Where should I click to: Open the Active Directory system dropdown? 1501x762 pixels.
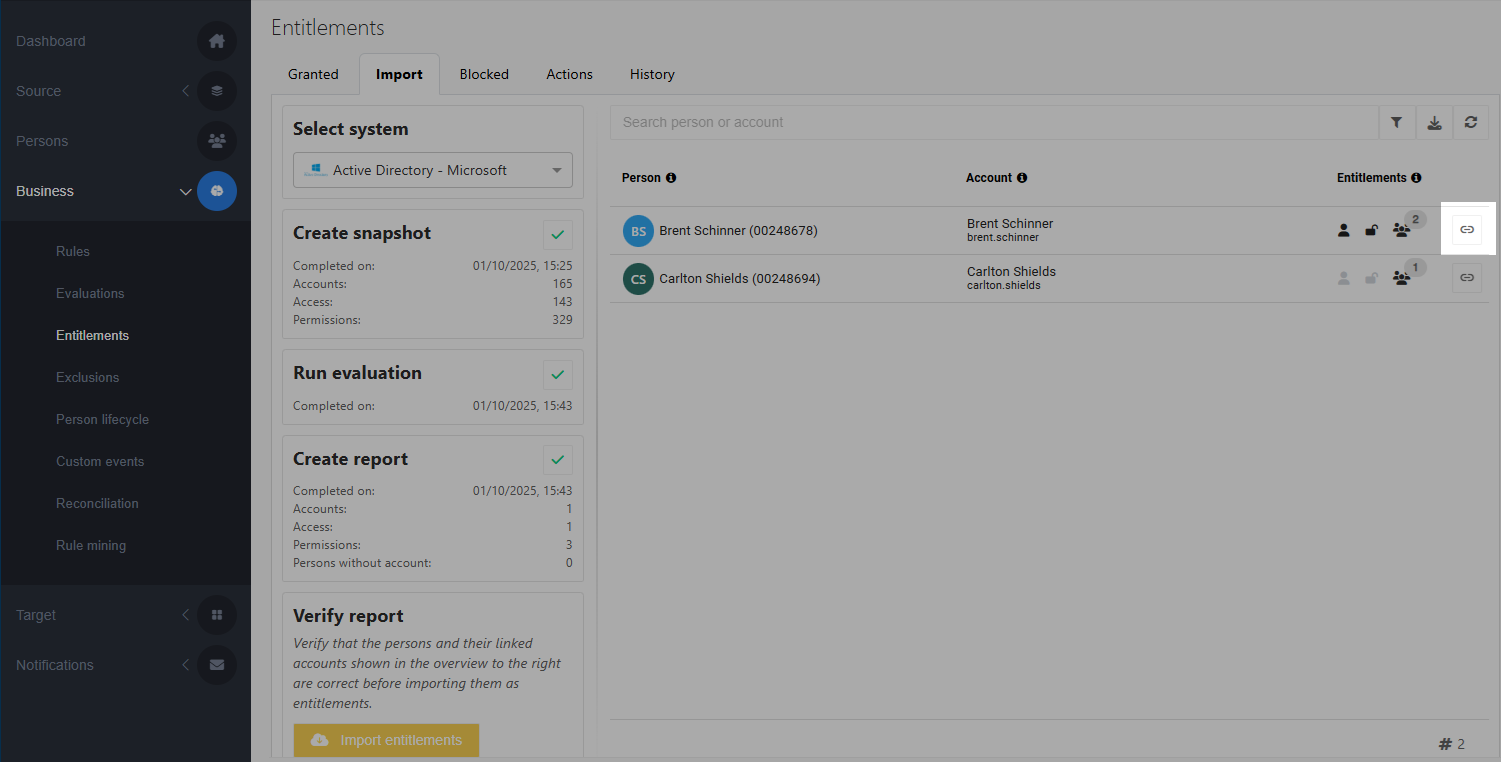433,170
